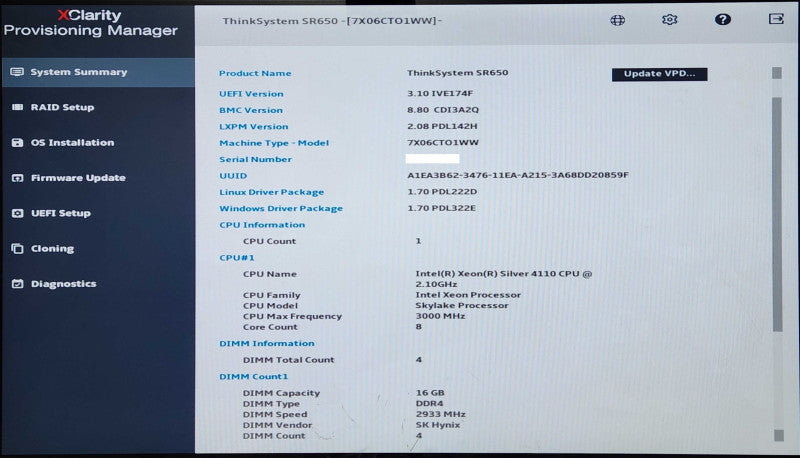Image resolution: width=800 pixels, height=458 pixels.
Task: Click the Update VPD... button
Action: pyautogui.click(x=659, y=74)
